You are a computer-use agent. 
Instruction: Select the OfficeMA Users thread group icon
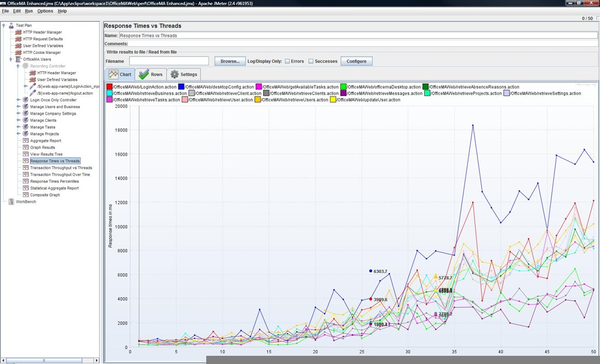[x=18, y=59]
